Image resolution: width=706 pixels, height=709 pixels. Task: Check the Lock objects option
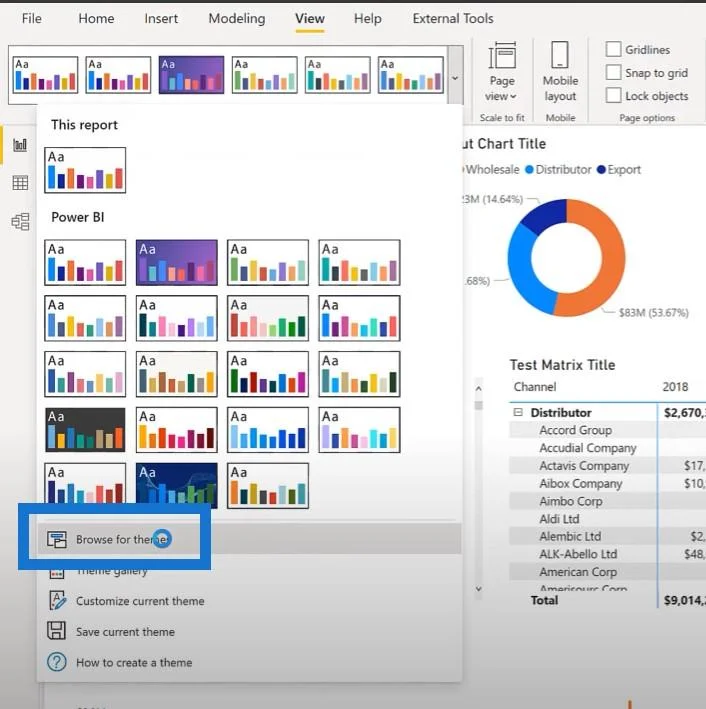pyautogui.click(x=613, y=95)
